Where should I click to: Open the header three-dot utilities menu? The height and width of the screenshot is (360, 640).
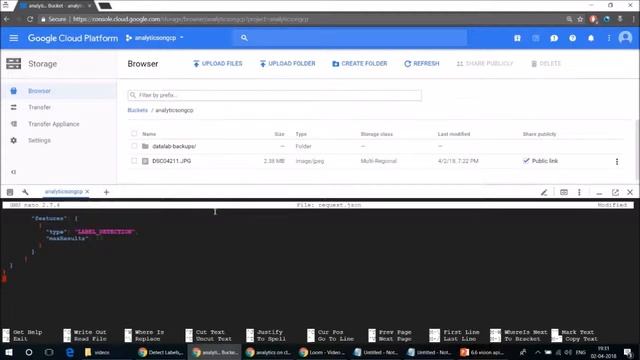click(x=609, y=38)
